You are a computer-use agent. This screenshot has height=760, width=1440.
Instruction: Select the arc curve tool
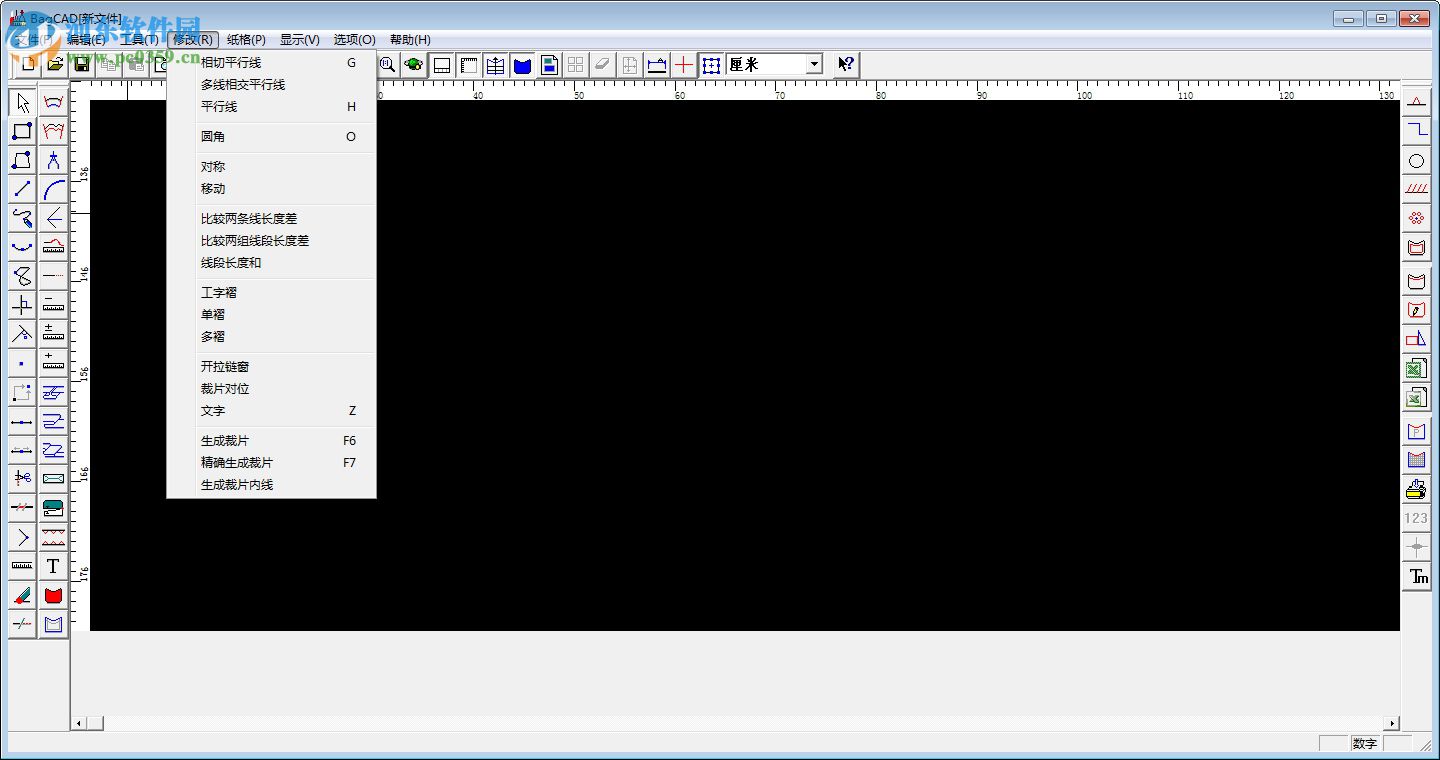(53, 189)
